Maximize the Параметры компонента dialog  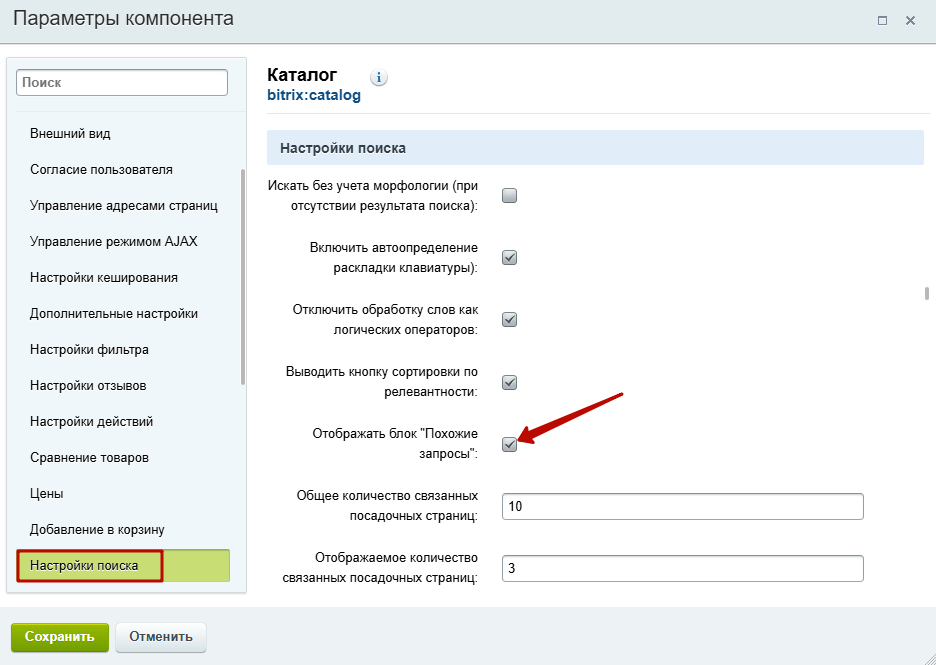point(882,20)
